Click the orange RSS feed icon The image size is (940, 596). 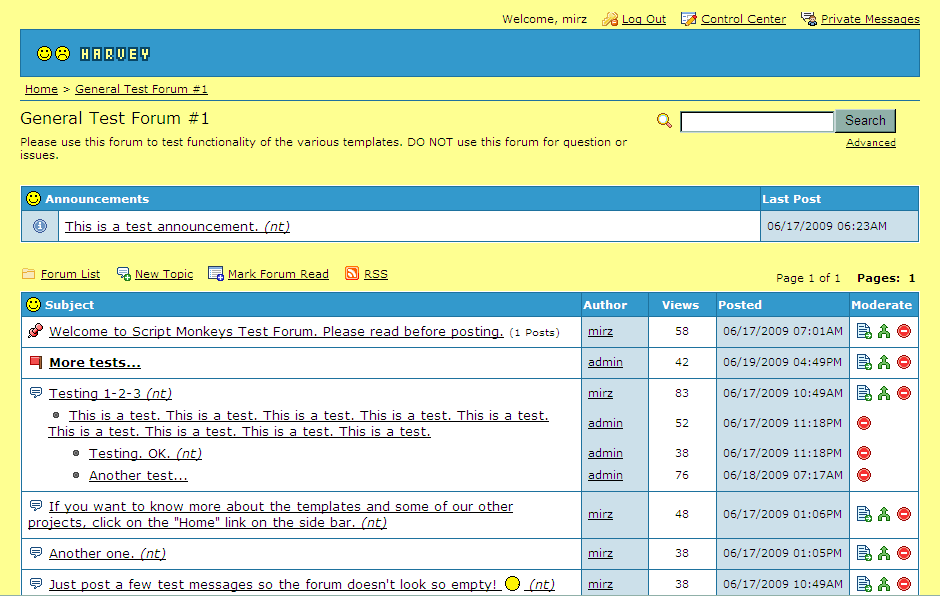352,273
